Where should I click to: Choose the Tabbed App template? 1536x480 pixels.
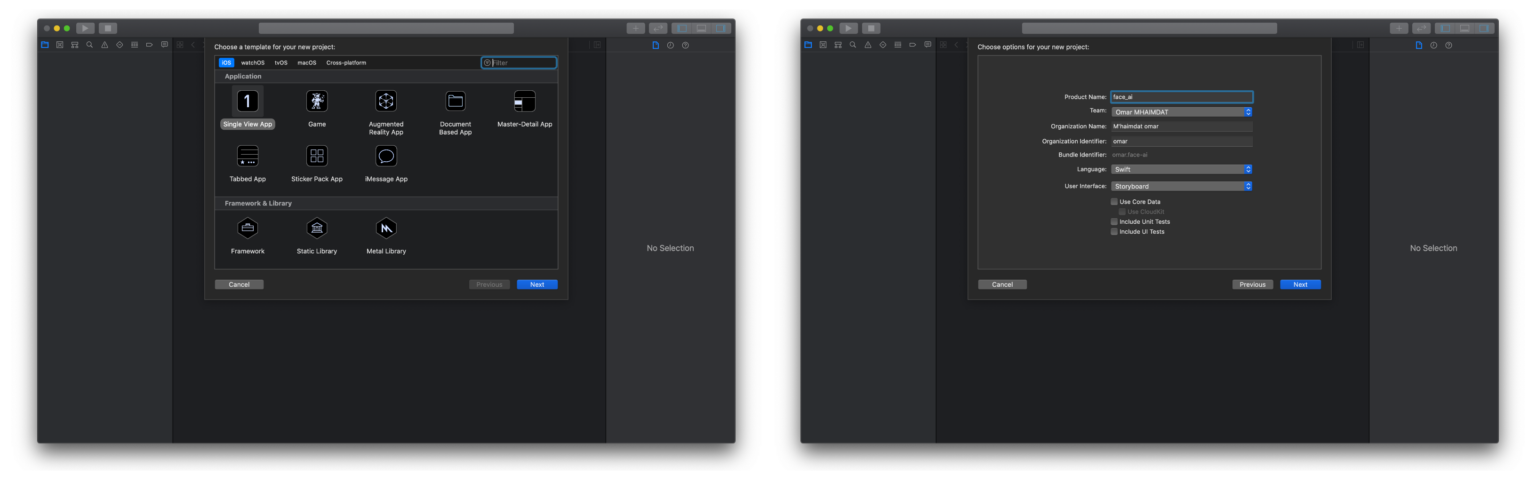(247, 156)
